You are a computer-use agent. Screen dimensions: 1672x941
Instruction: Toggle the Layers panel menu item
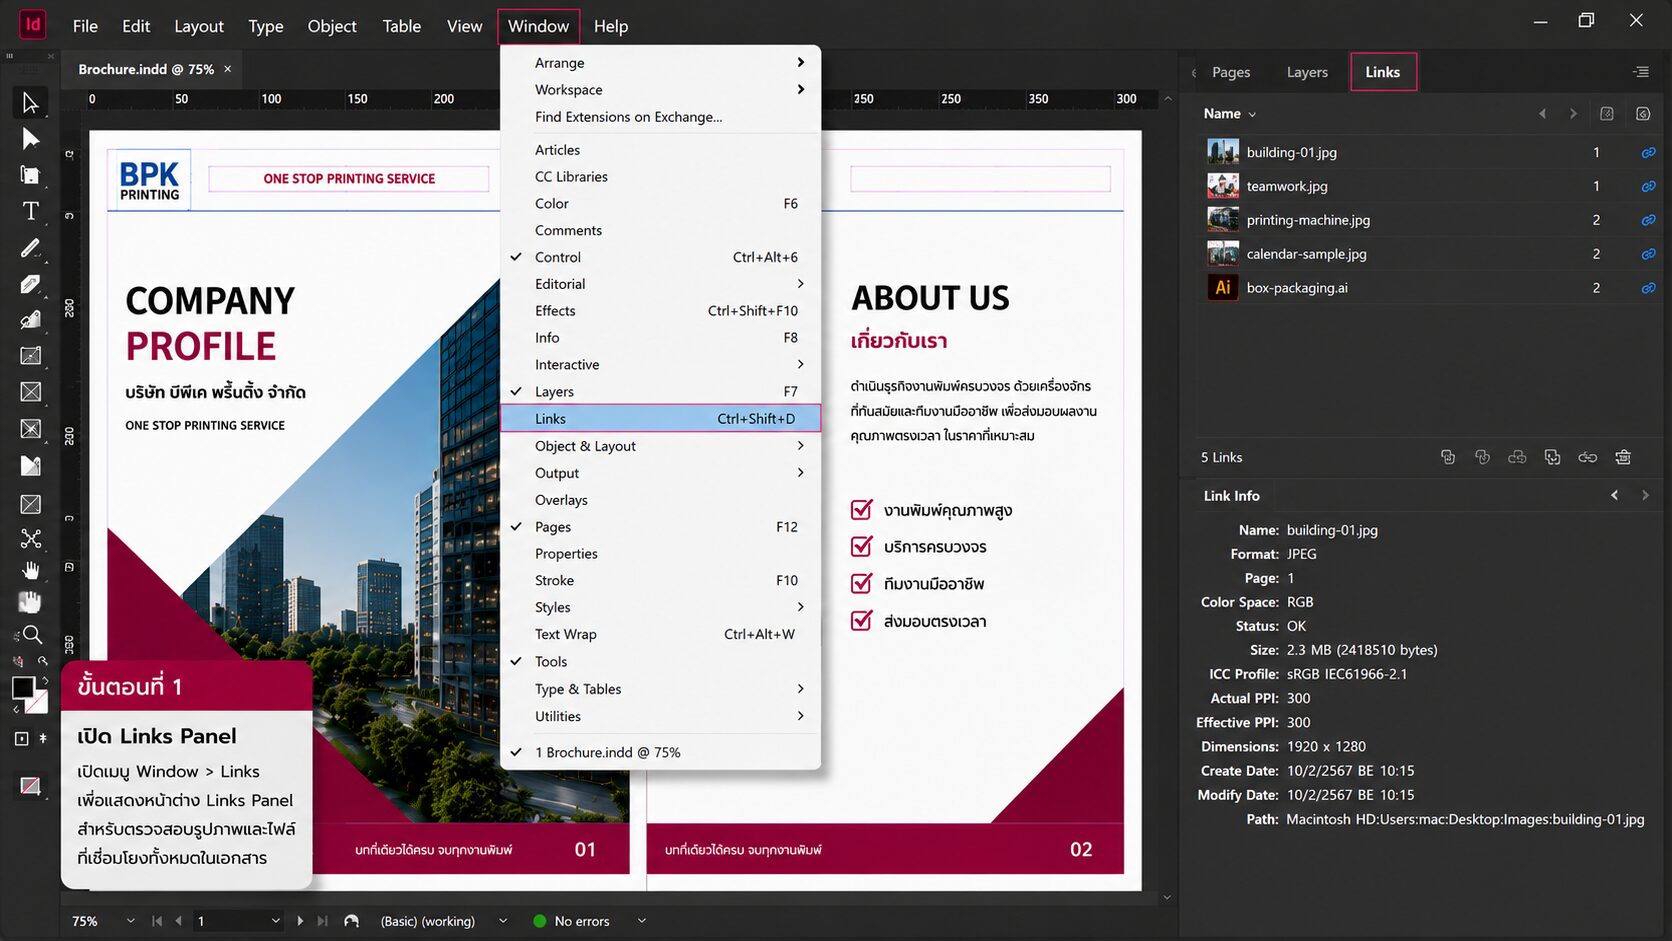(x=660, y=391)
